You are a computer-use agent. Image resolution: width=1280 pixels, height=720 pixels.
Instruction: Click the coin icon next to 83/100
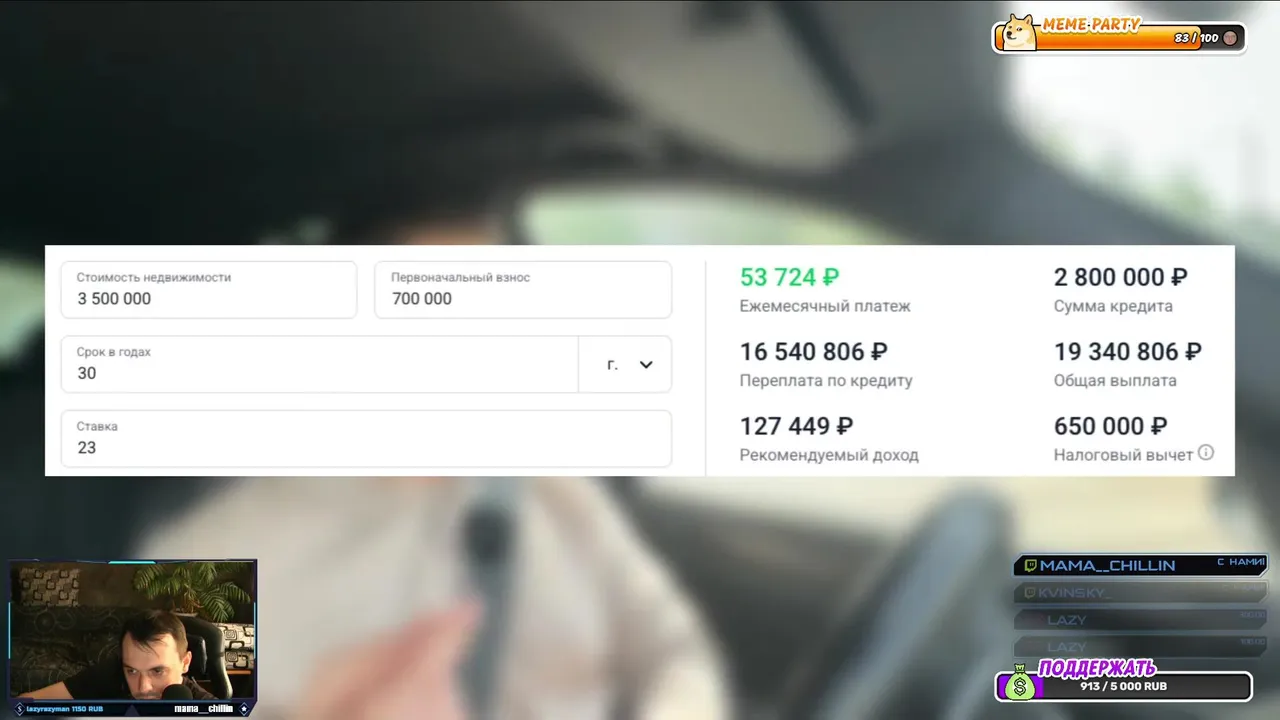(1230, 38)
